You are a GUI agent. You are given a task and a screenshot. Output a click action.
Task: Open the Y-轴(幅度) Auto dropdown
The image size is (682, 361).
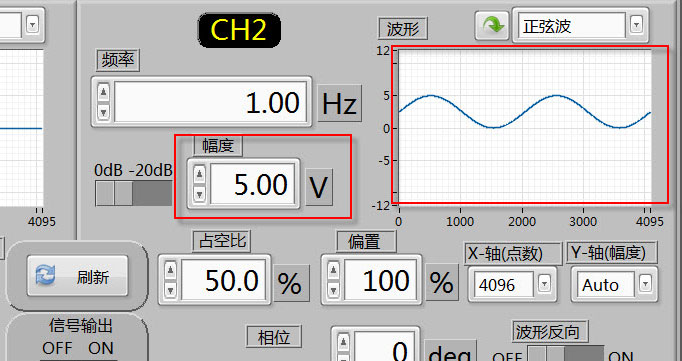tap(645, 284)
